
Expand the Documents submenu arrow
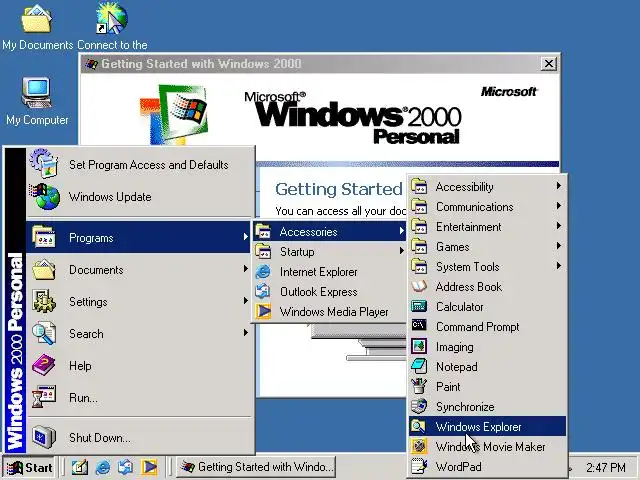point(245,269)
